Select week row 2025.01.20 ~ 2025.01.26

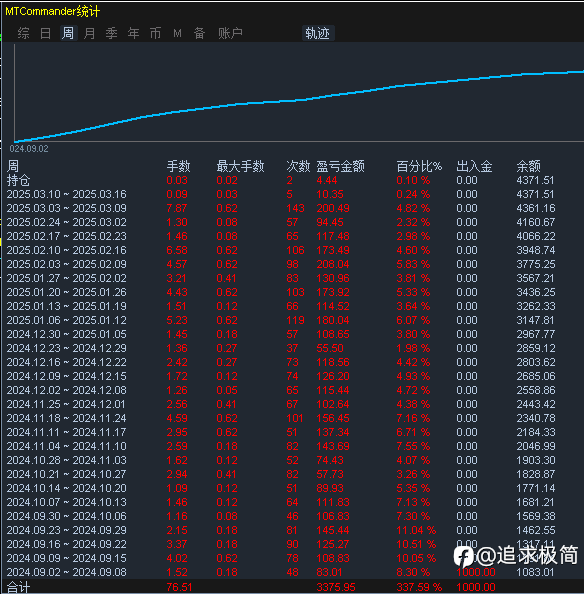tap(292, 292)
